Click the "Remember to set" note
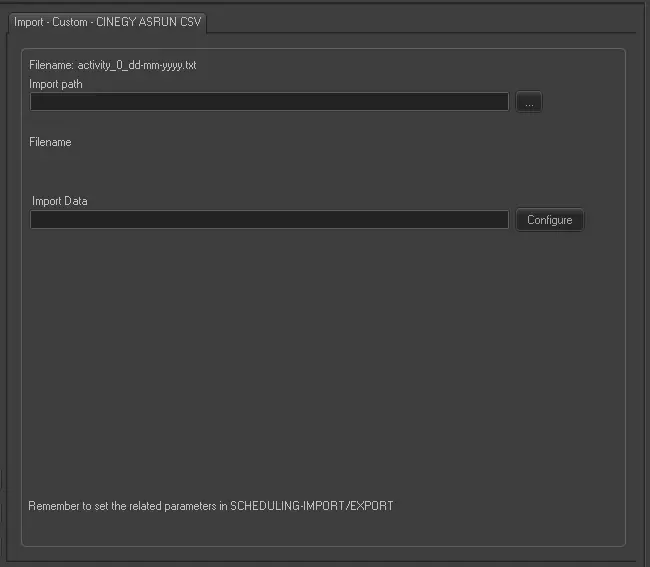The height and width of the screenshot is (567, 650). tap(210, 506)
